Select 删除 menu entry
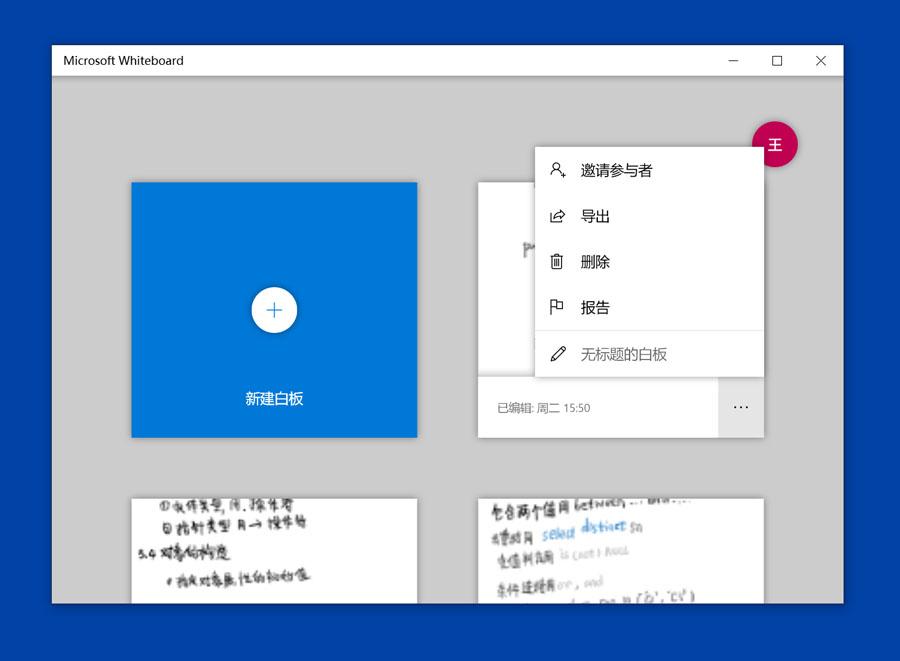This screenshot has height=661, width=900. [649, 262]
